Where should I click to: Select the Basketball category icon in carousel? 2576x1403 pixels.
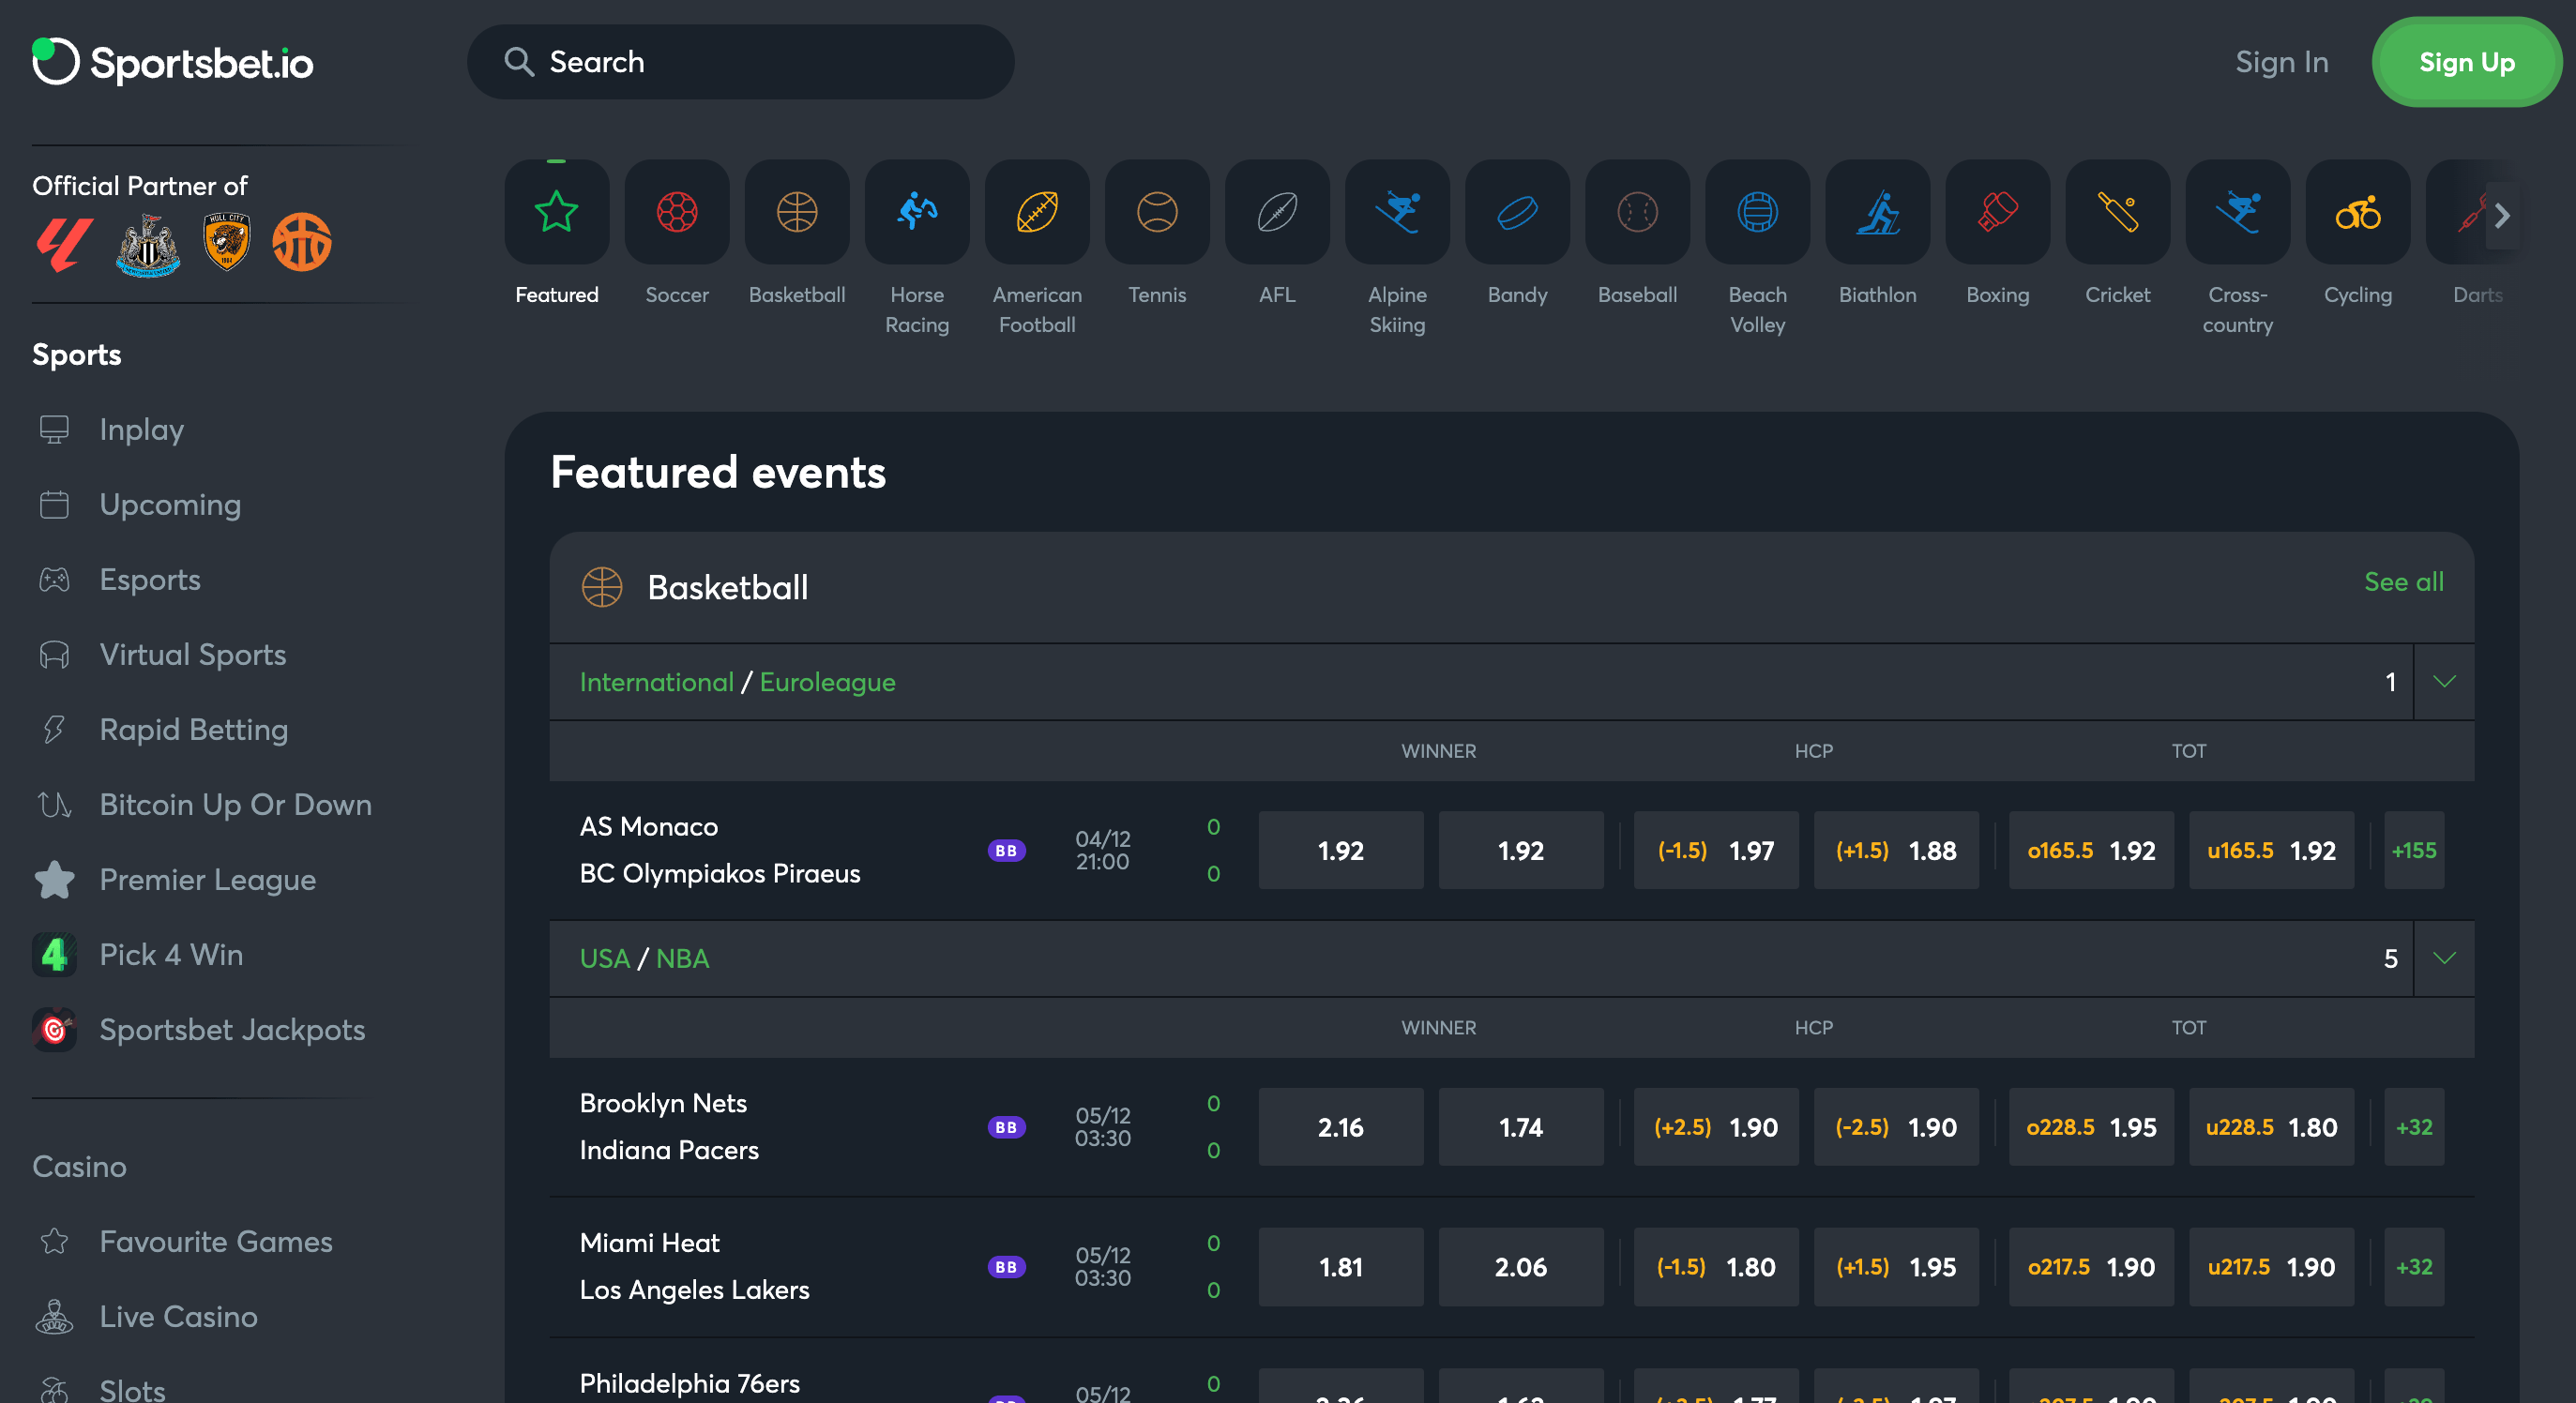pos(797,212)
